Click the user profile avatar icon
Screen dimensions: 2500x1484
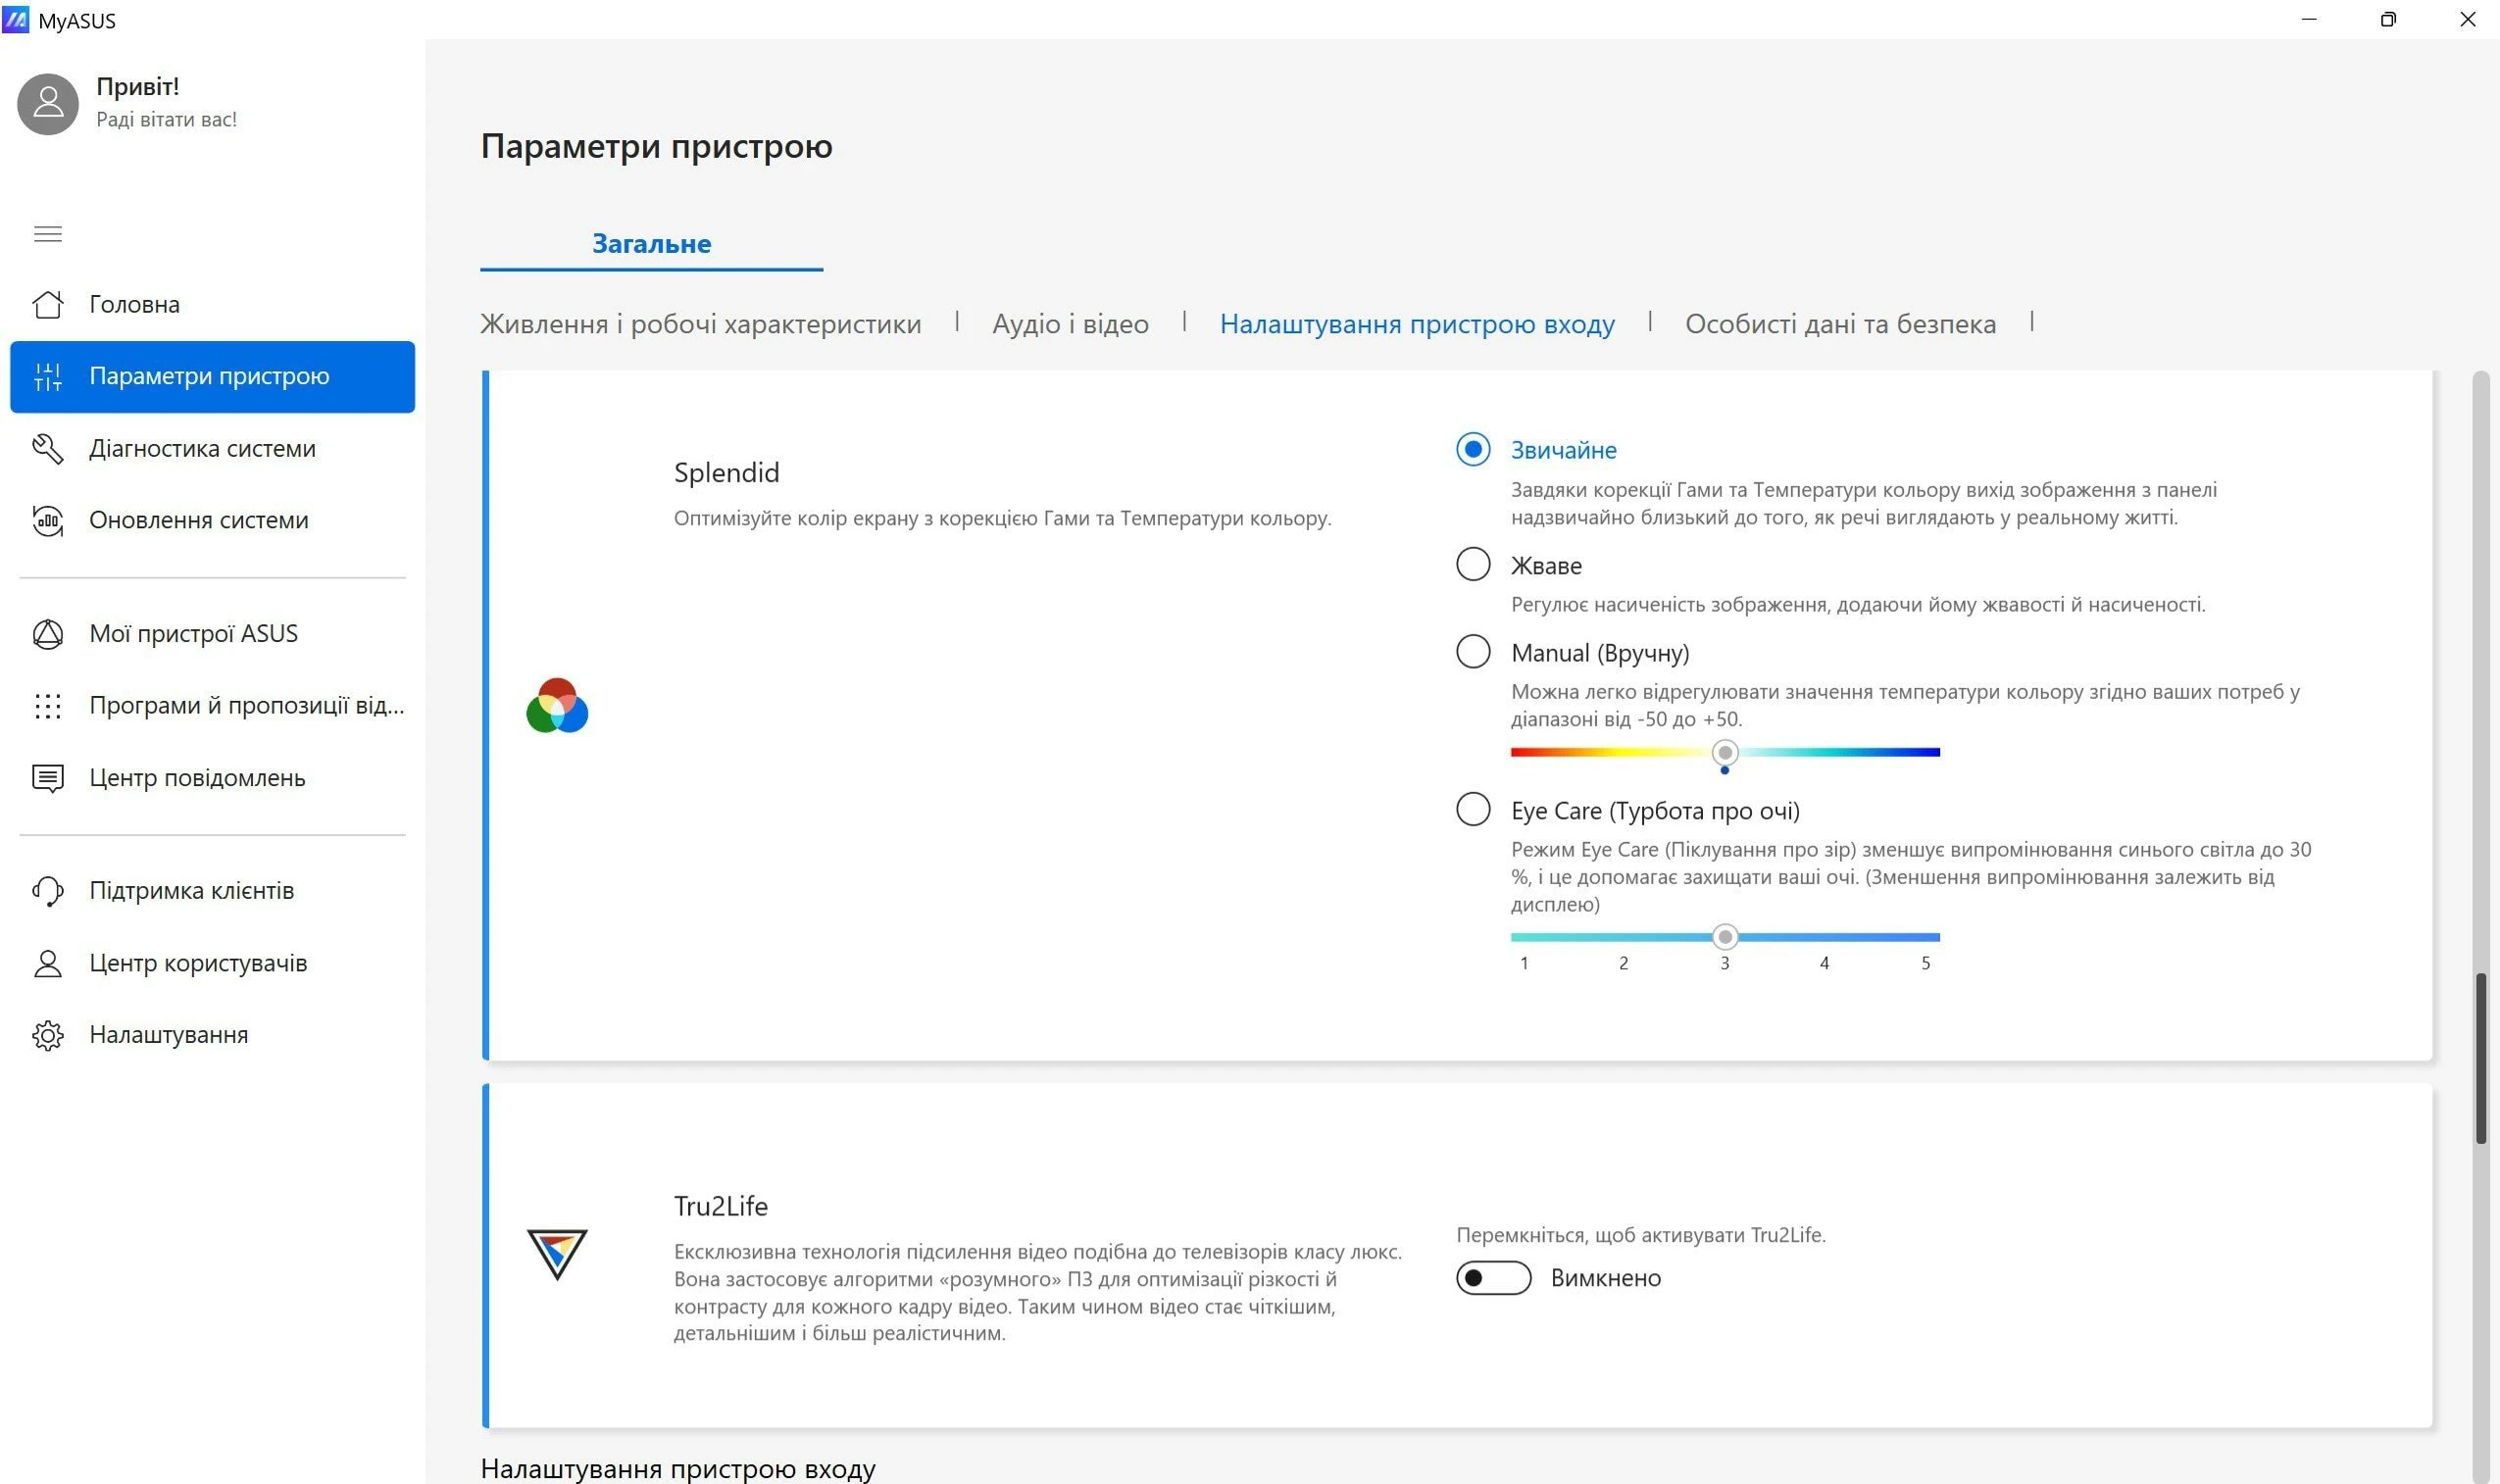(x=48, y=103)
